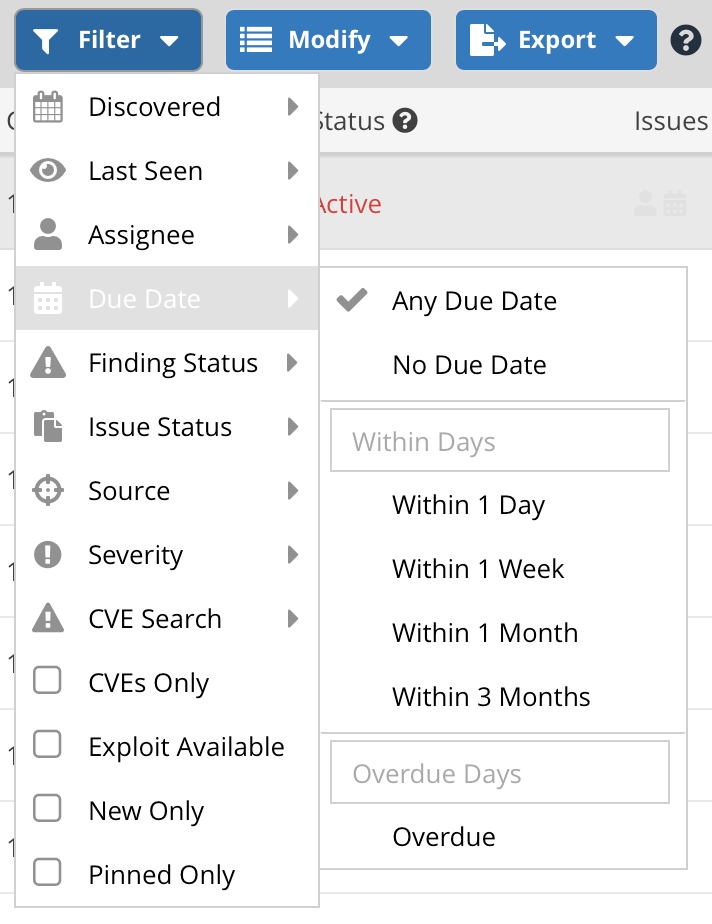The height and width of the screenshot is (924, 712).
Task: Click the Overdue Days input field
Action: coord(500,772)
